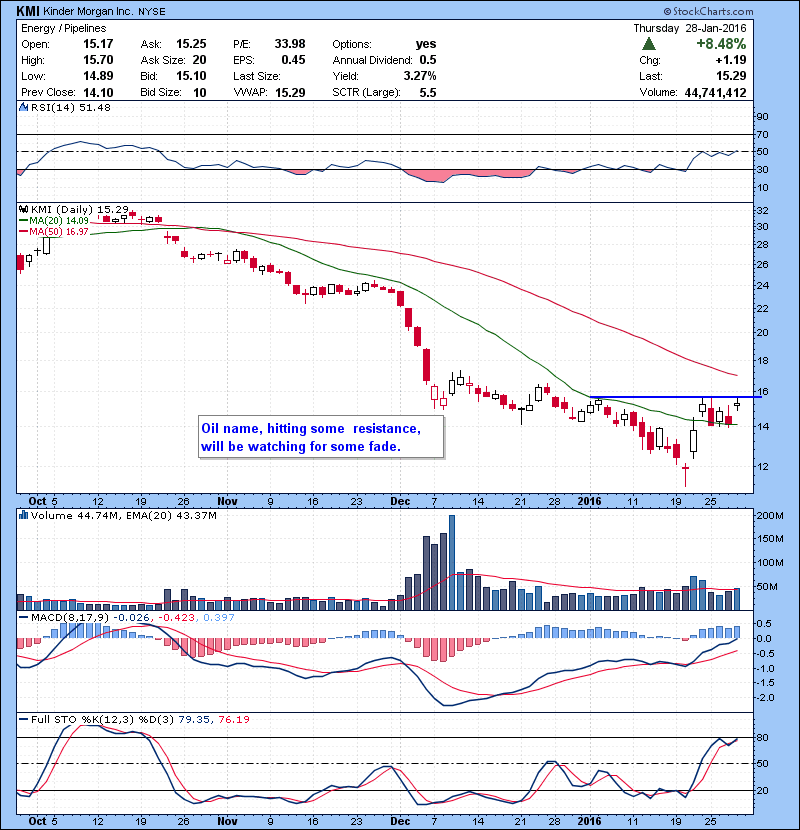Click the KMI ticker symbol title
Screen dimensions: 800x830
pos(28,11)
